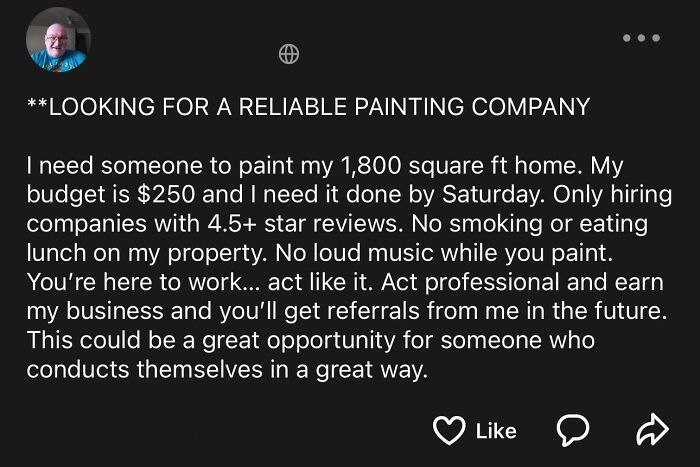Click the heart Like icon
This screenshot has width=700, height=467.
click(x=451, y=430)
